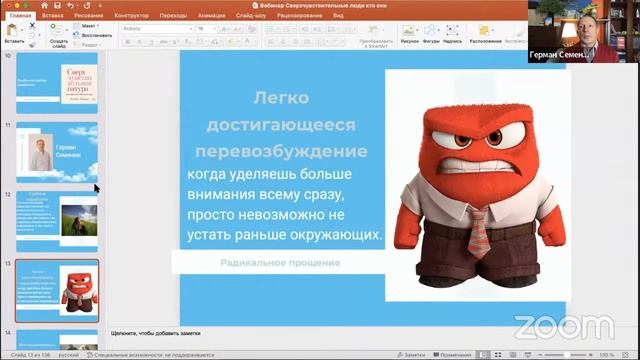The width and height of the screenshot is (640, 360).
Task: Click the text highlight color icon
Action: coord(231,42)
